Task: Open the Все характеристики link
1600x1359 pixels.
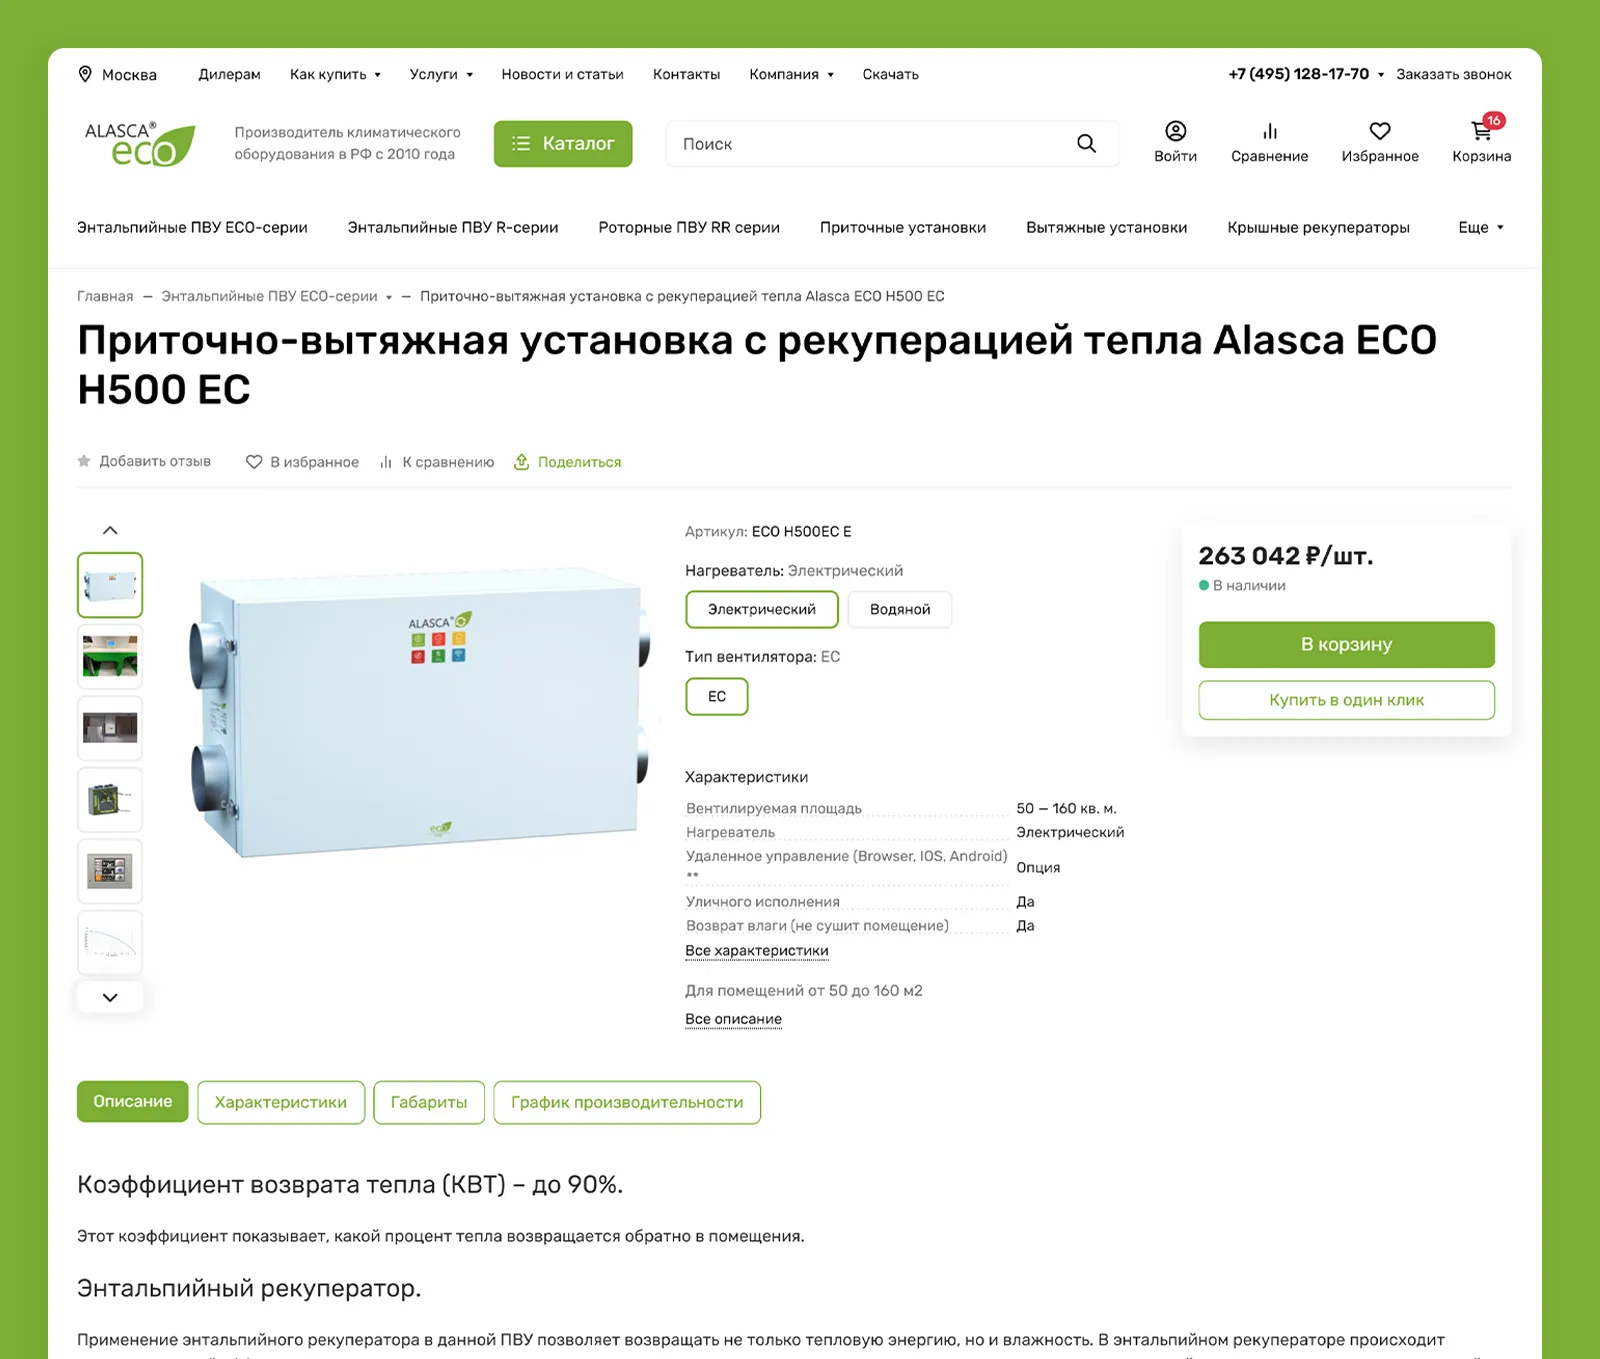Action: pyautogui.click(x=757, y=951)
